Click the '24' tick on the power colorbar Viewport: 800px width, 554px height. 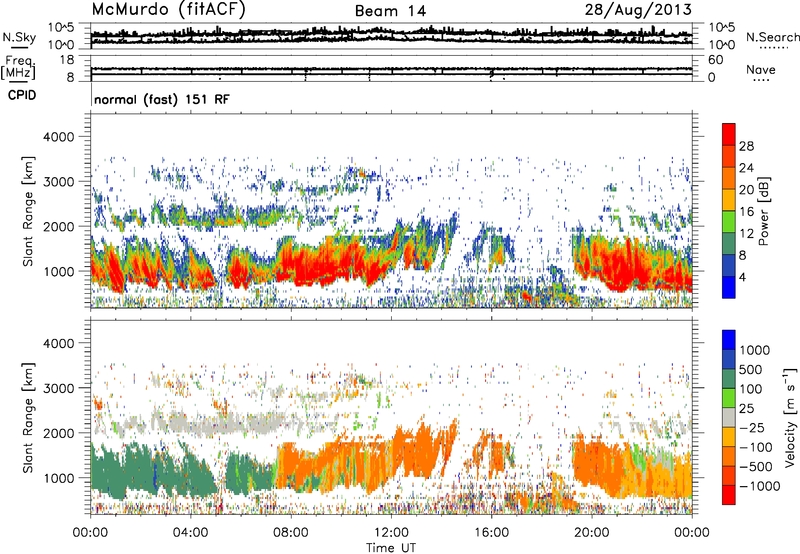746,168
